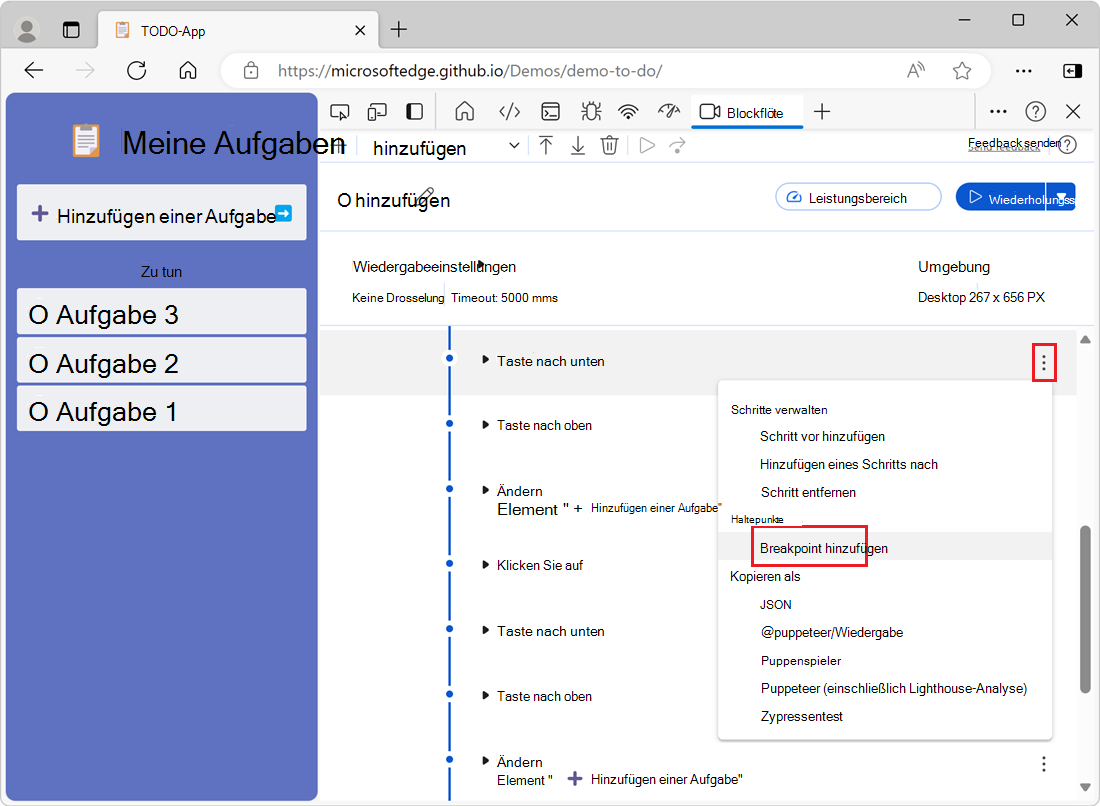Toggle the DevTools sidebar dock icon
The image size is (1100, 806).
415,112
